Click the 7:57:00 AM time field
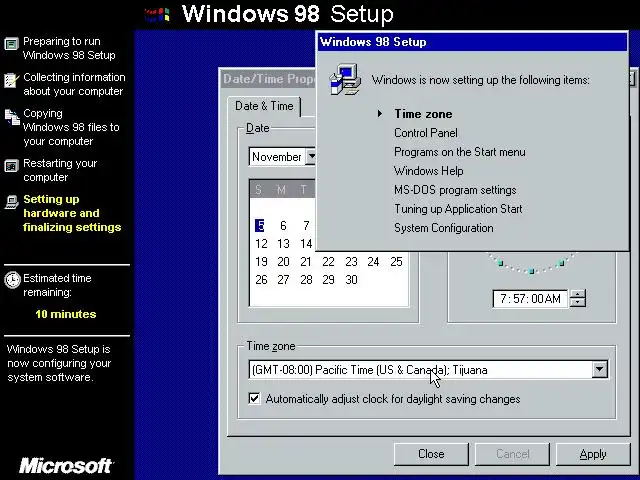The width and height of the screenshot is (640, 480). (x=530, y=299)
